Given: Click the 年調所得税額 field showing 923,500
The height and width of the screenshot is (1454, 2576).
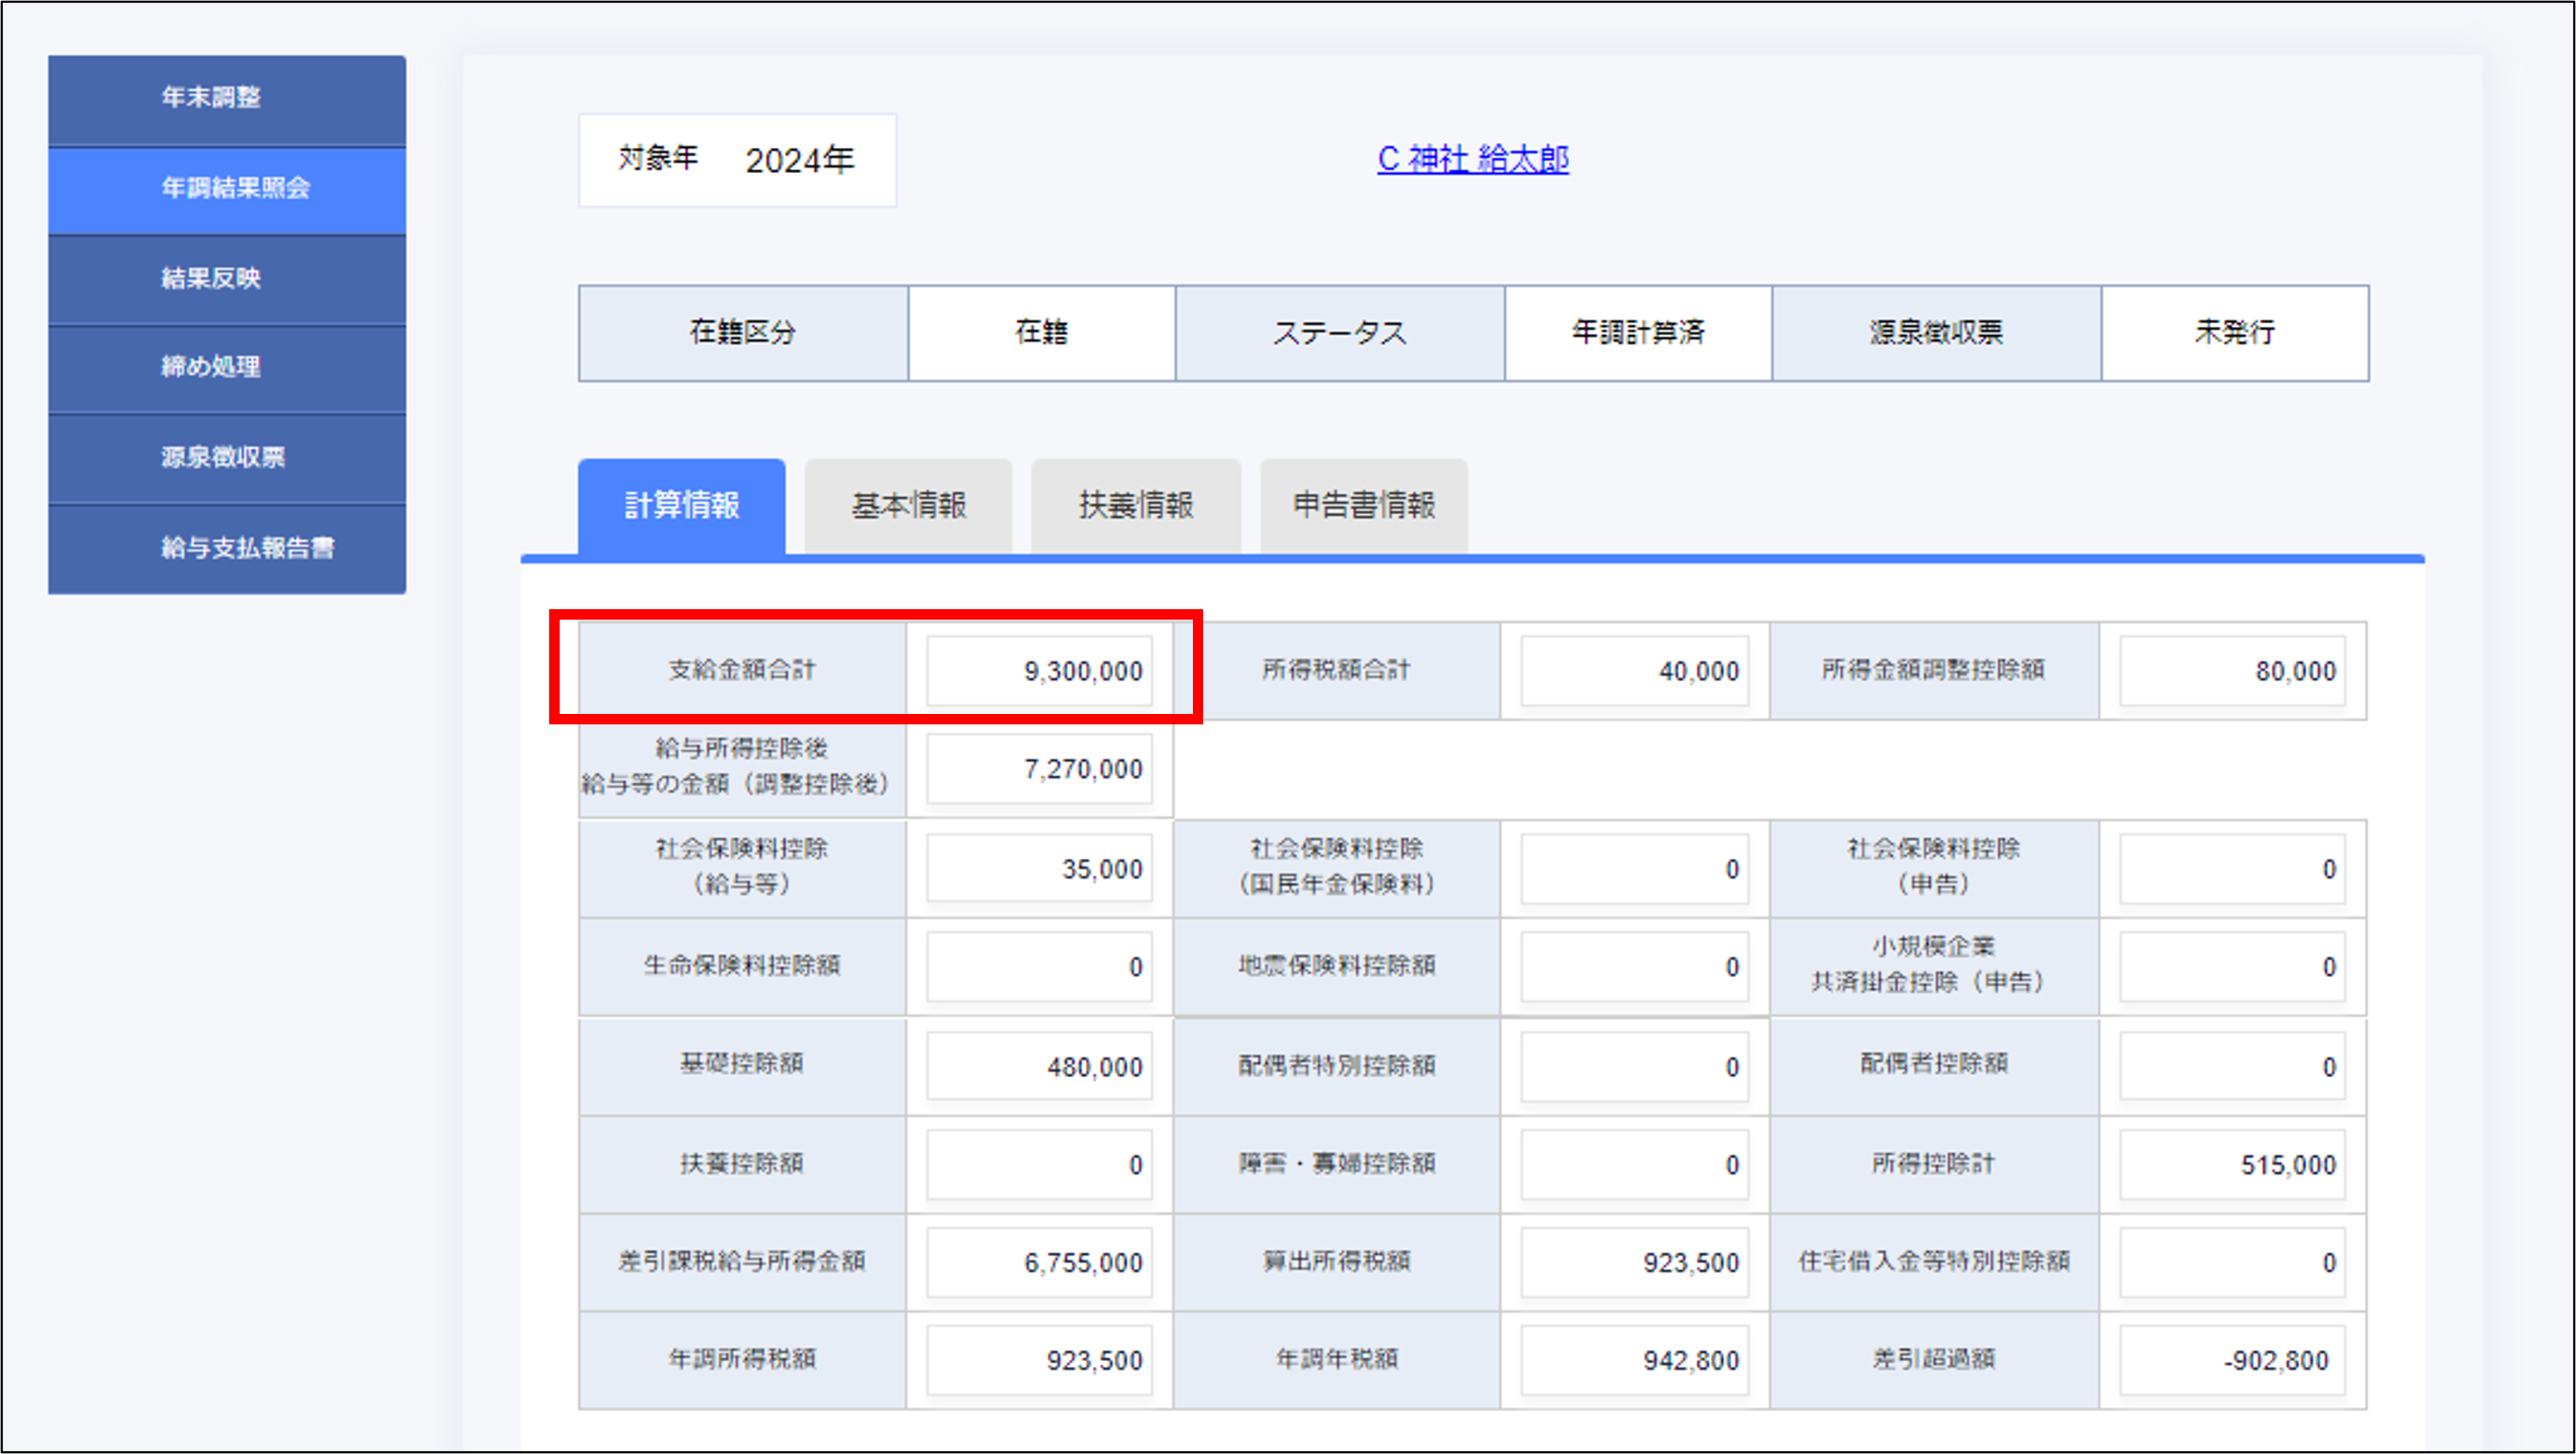Looking at the screenshot, I should (x=1039, y=1361).
